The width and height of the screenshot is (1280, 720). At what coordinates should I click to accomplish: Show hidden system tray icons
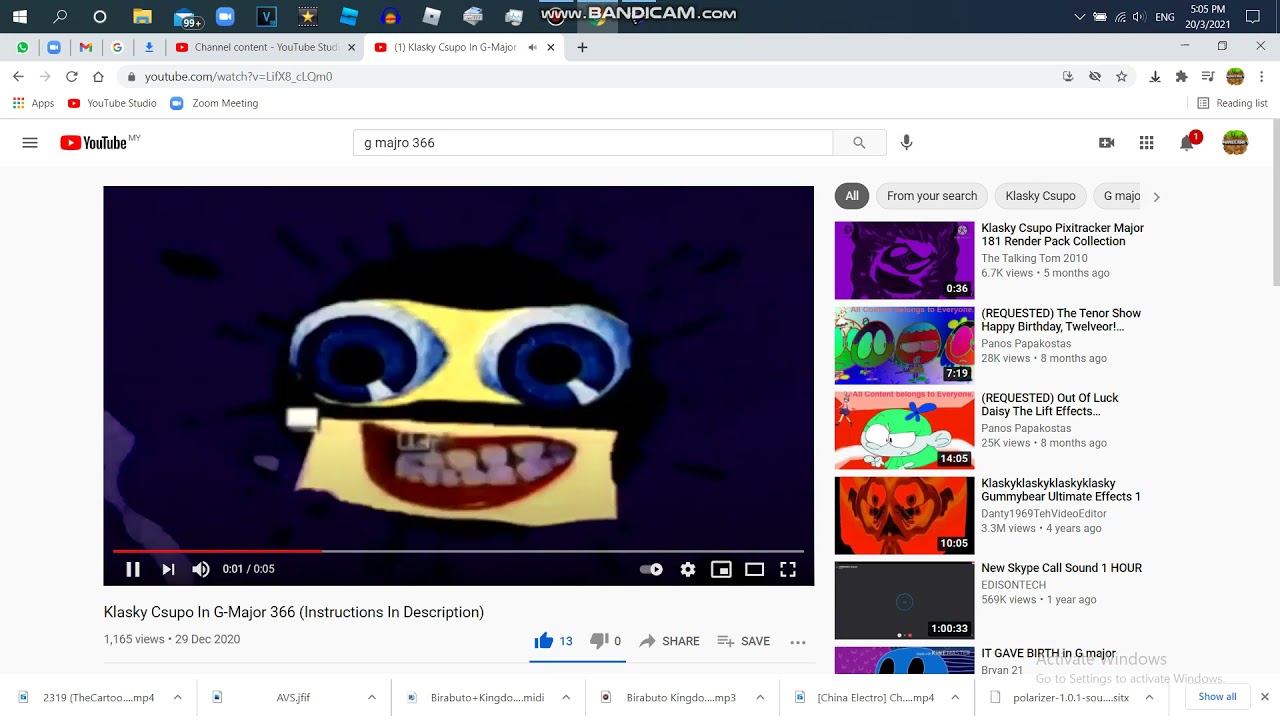pos(1079,17)
